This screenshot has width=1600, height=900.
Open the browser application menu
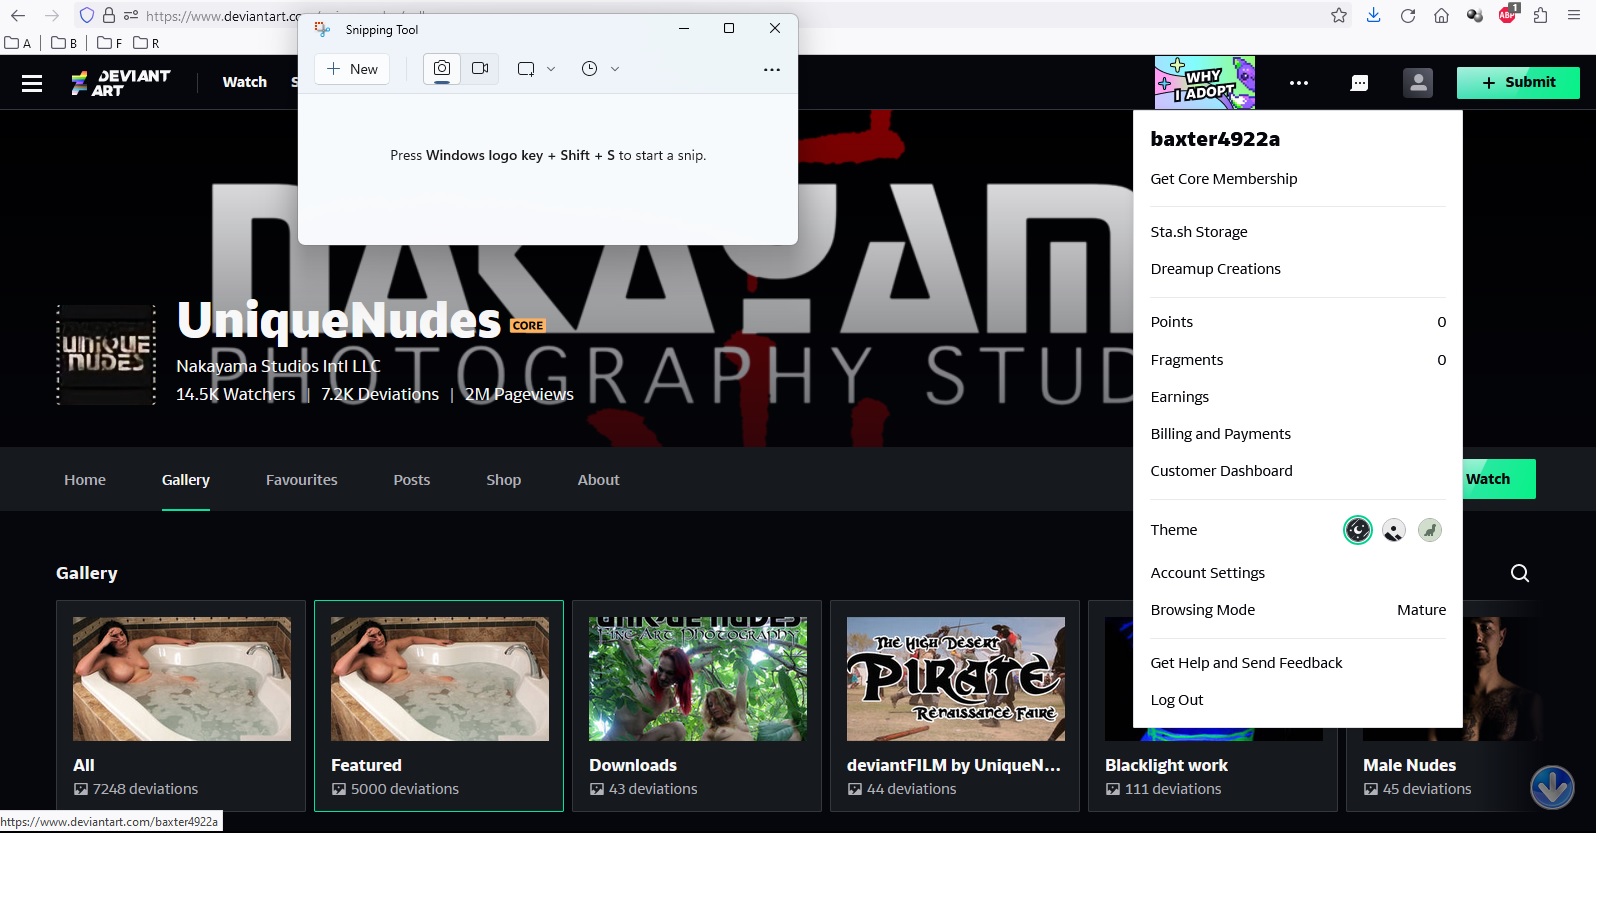pyautogui.click(x=1574, y=15)
